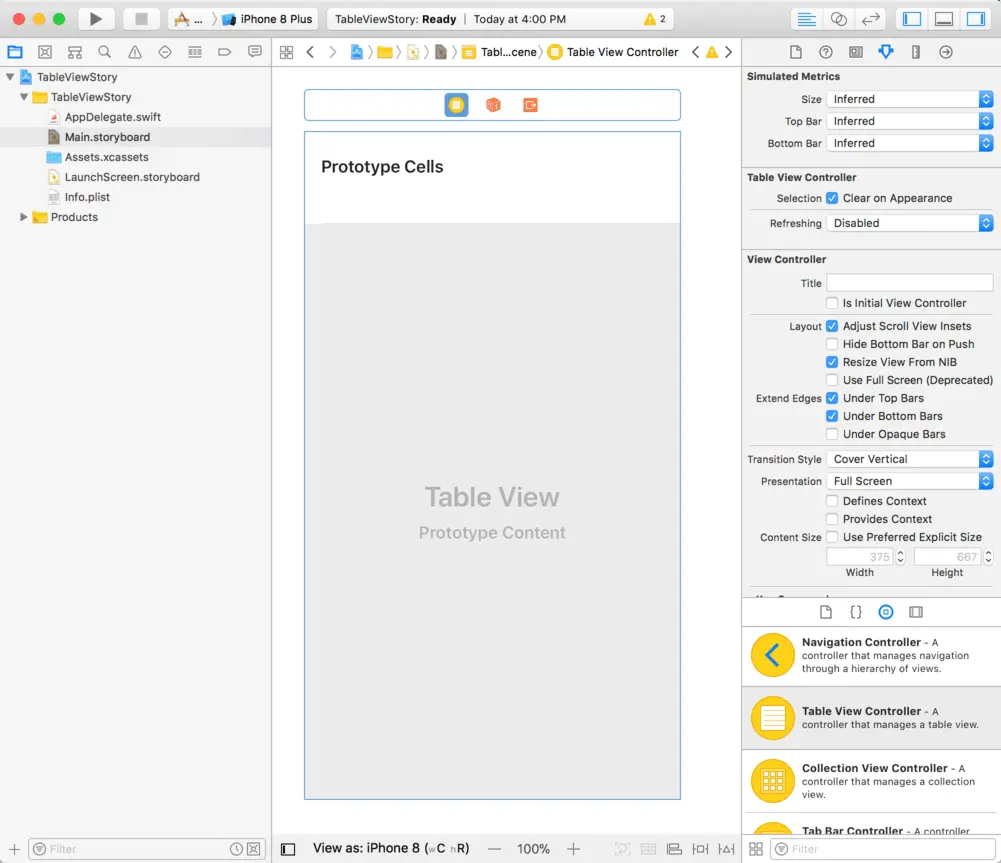Image resolution: width=1001 pixels, height=863 pixels.
Task: Open the Attributes inspector tab
Action: 885,52
